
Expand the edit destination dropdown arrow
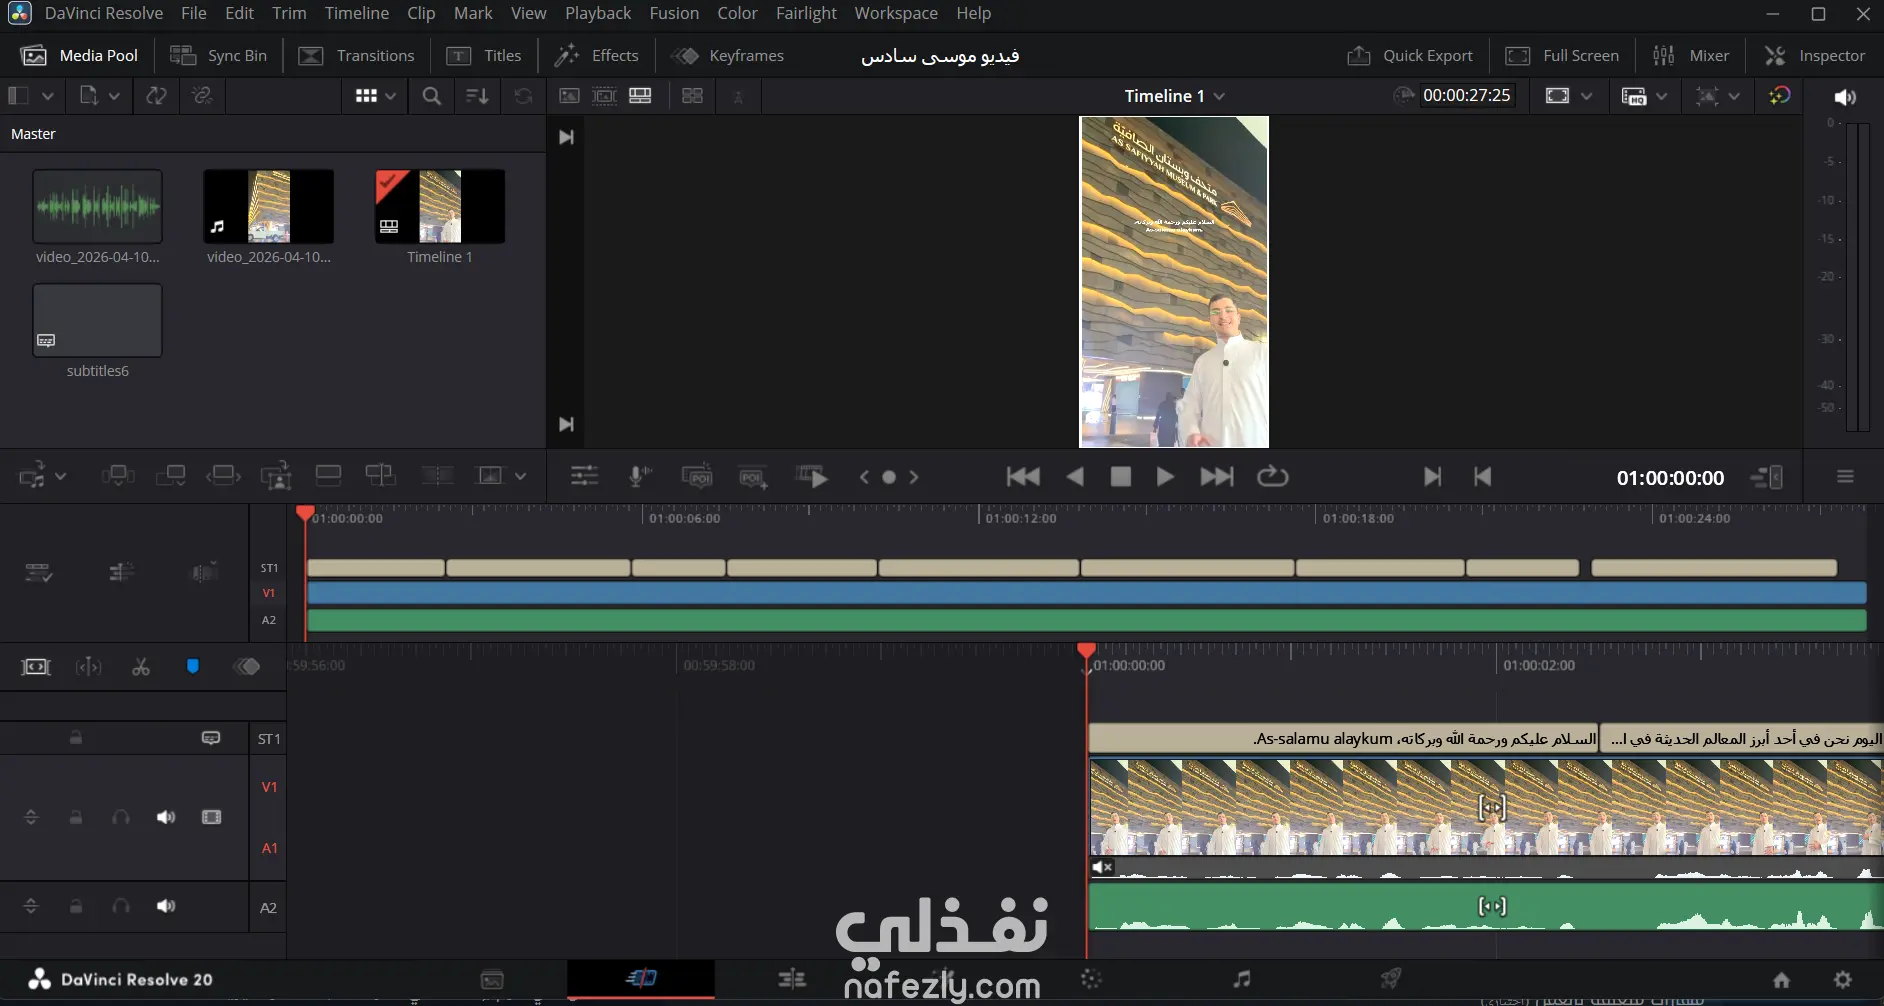point(60,476)
